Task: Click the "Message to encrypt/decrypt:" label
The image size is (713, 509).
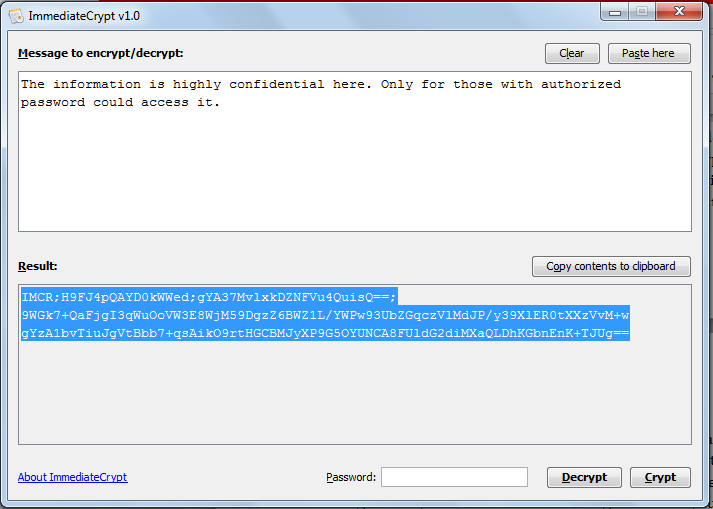Action: coord(100,53)
